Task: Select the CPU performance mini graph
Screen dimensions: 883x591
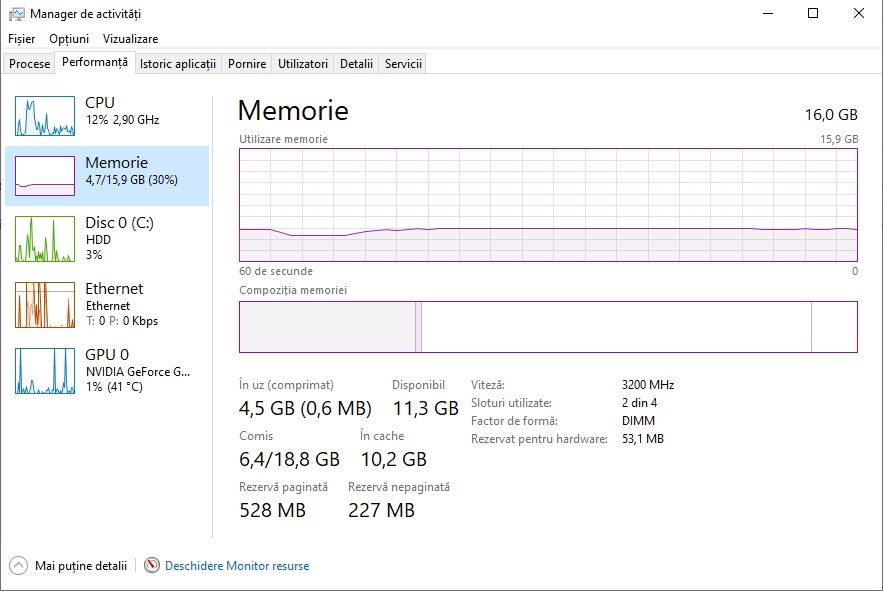Action: click(x=45, y=116)
